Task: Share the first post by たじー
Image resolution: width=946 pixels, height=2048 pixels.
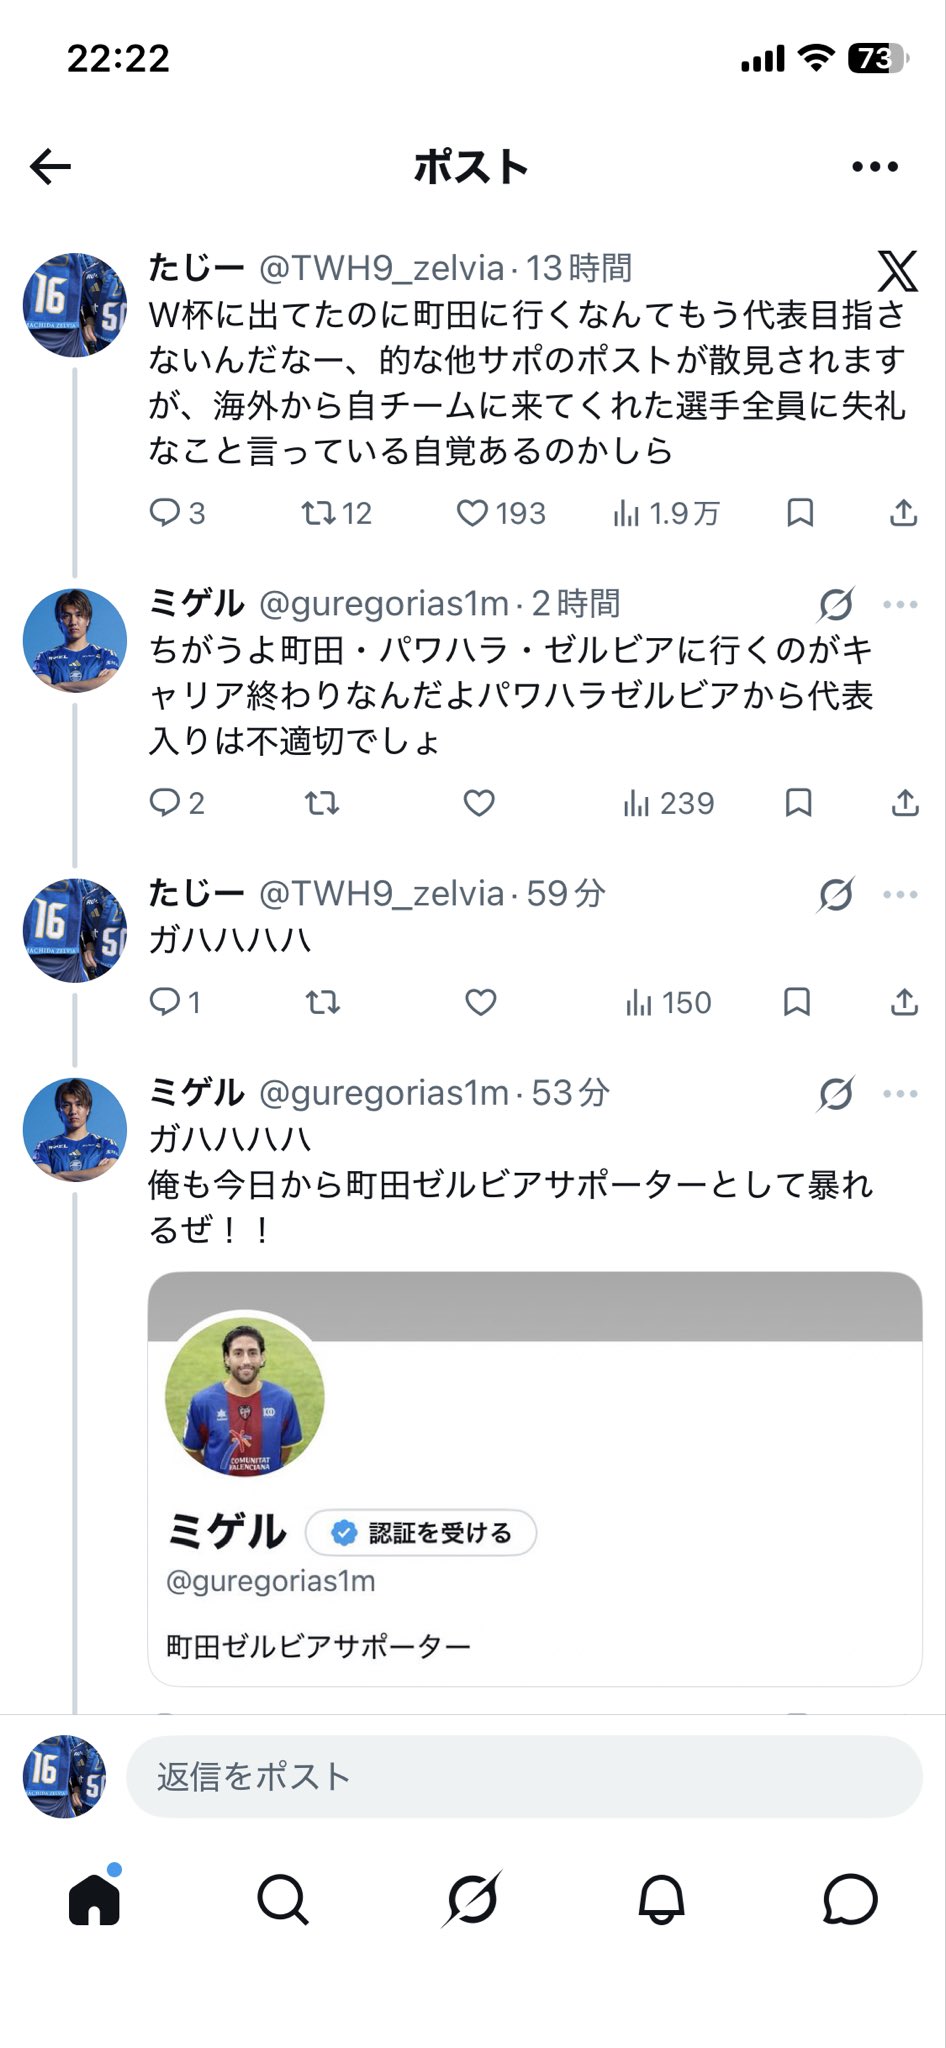Action: [x=904, y=513]
